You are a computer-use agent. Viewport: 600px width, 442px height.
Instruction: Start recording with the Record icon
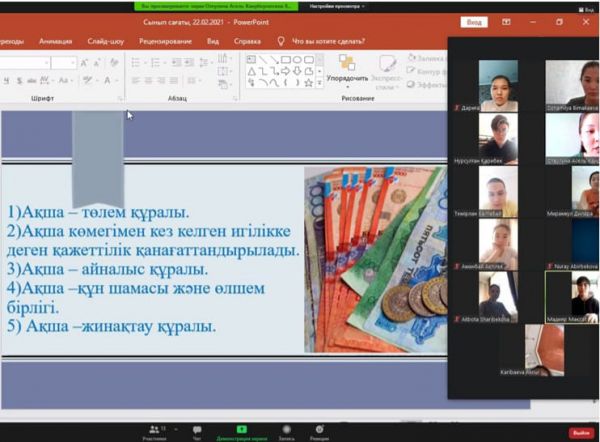pyautogui.click(x=286, y=429)
